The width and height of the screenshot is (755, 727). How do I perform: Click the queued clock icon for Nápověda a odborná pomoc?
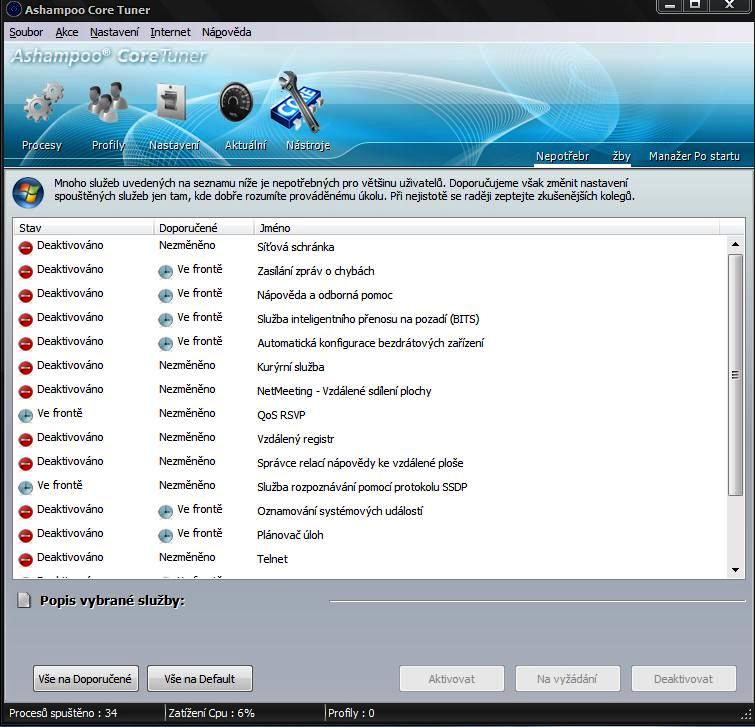pos(165,296)
